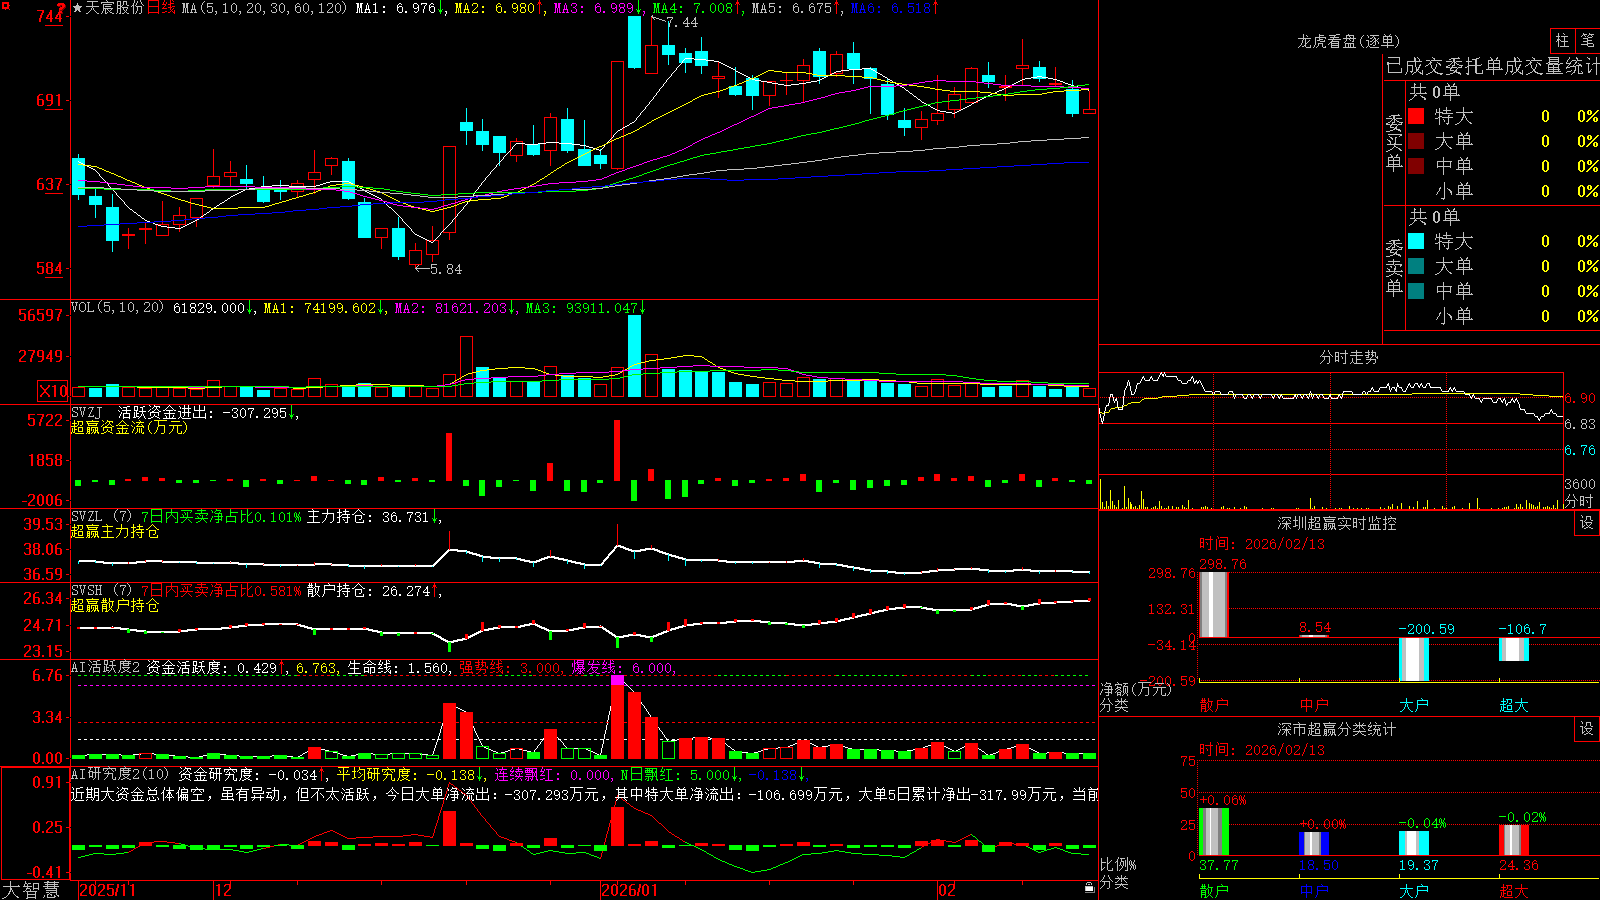Click the AI研究度2(10) indicator label

point(120,774)
